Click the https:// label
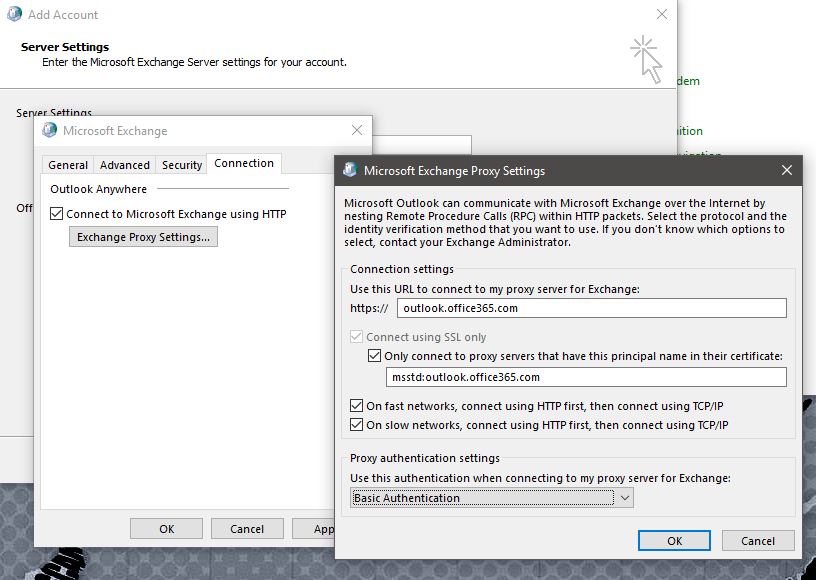This screenshot has width=816, height=580. [369, 308]
